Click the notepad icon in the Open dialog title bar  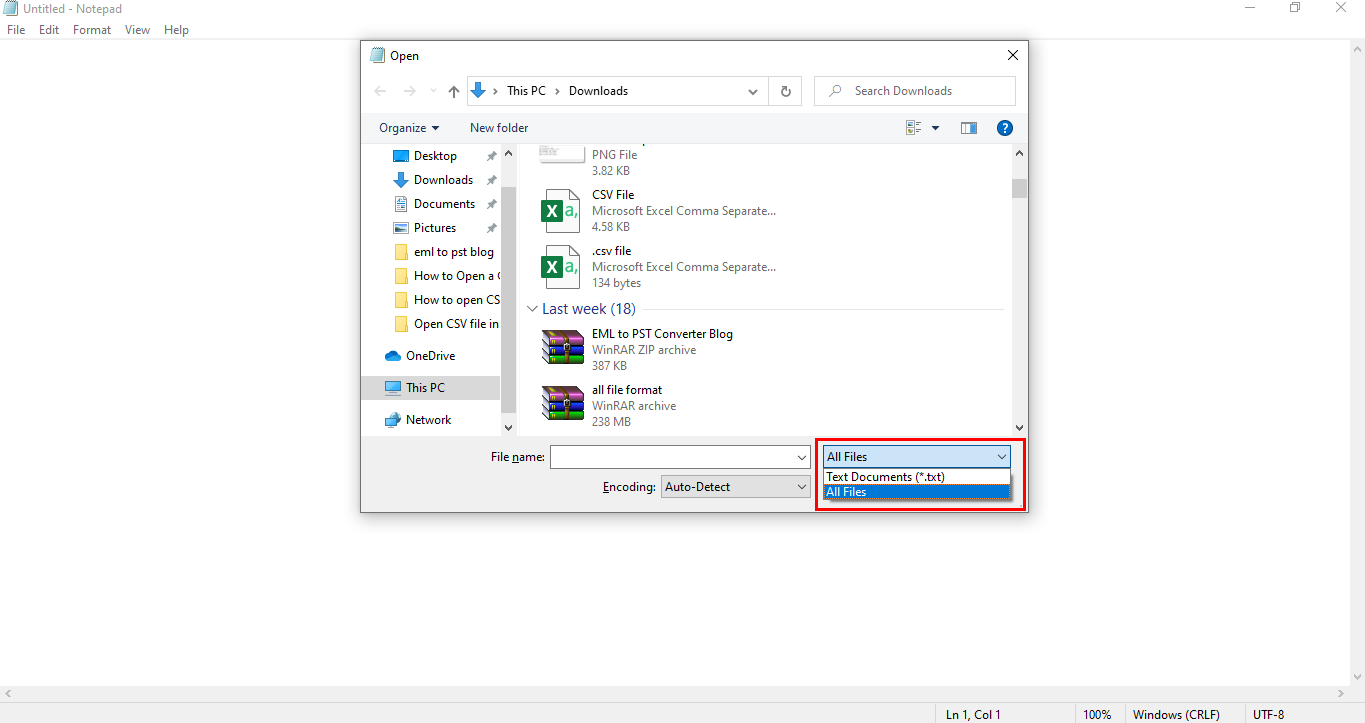coord(377,56)
